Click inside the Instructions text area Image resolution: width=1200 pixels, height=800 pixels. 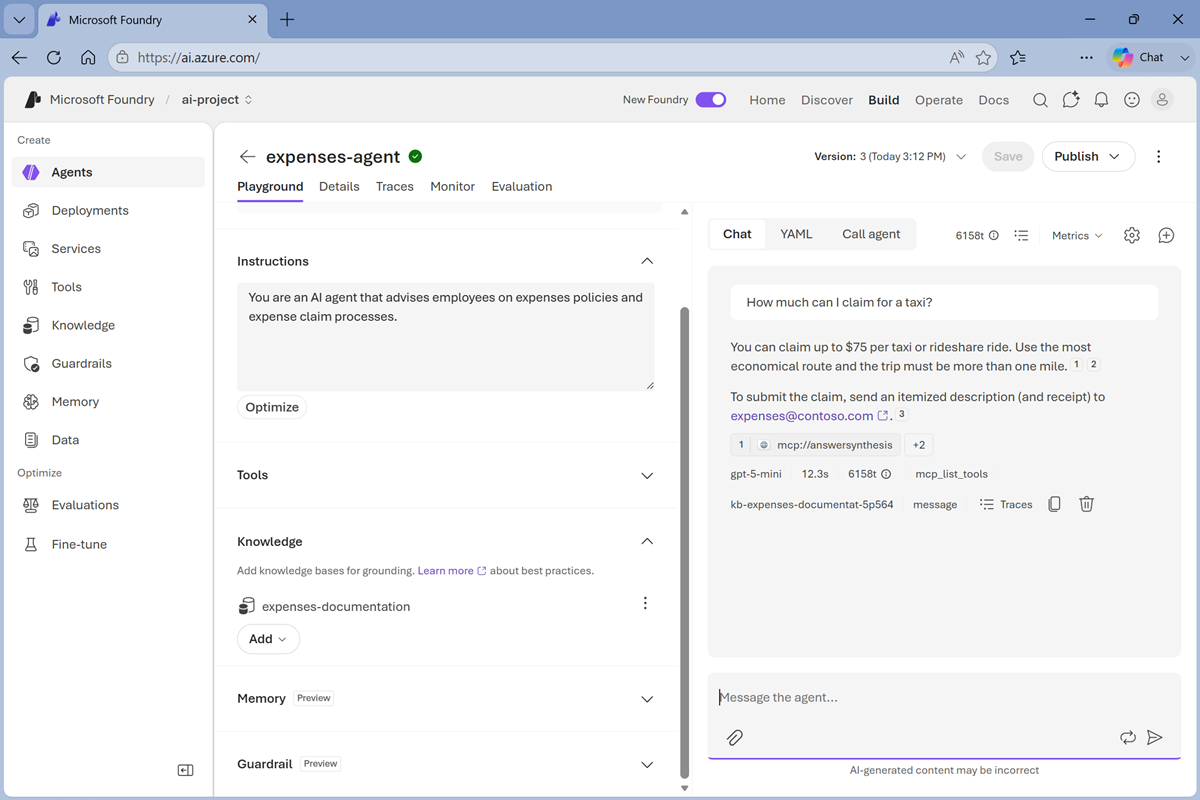(446, 337)
